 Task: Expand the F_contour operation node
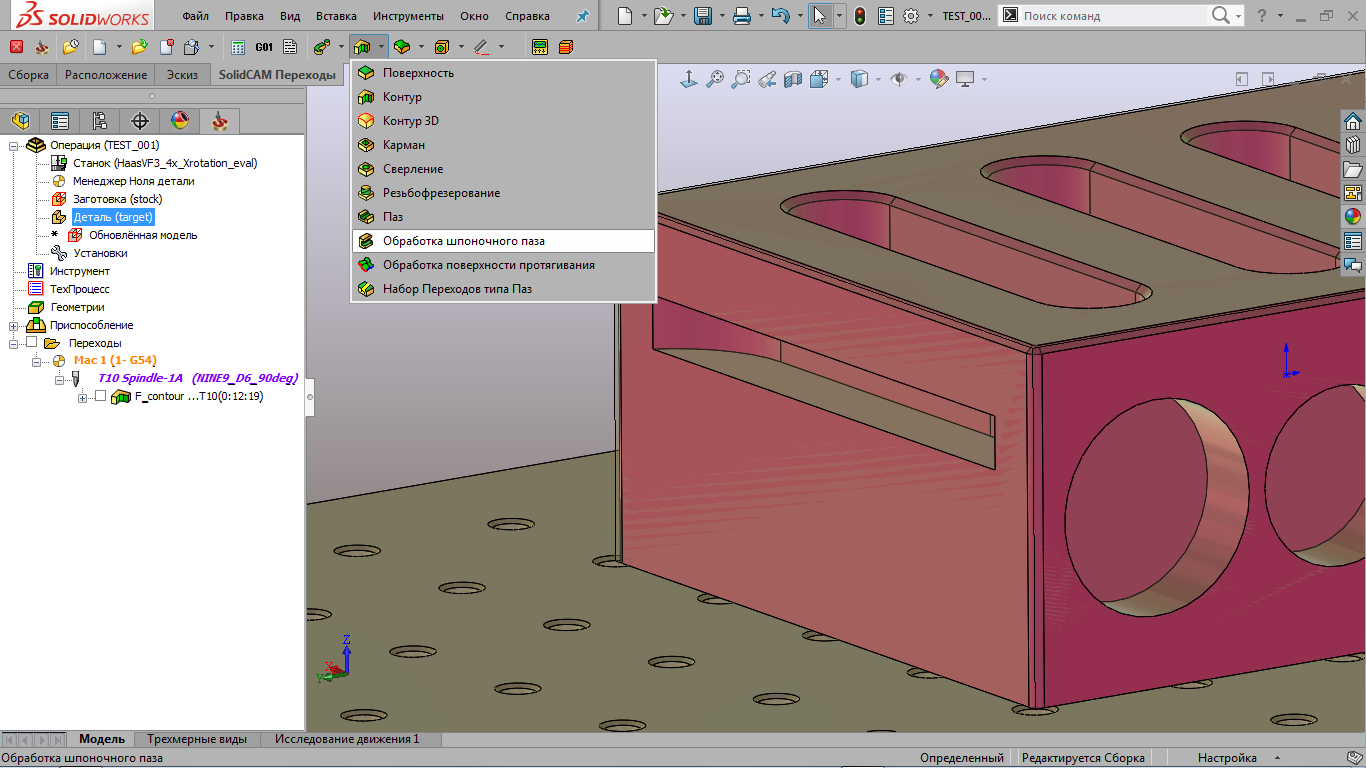coord(83,397)
